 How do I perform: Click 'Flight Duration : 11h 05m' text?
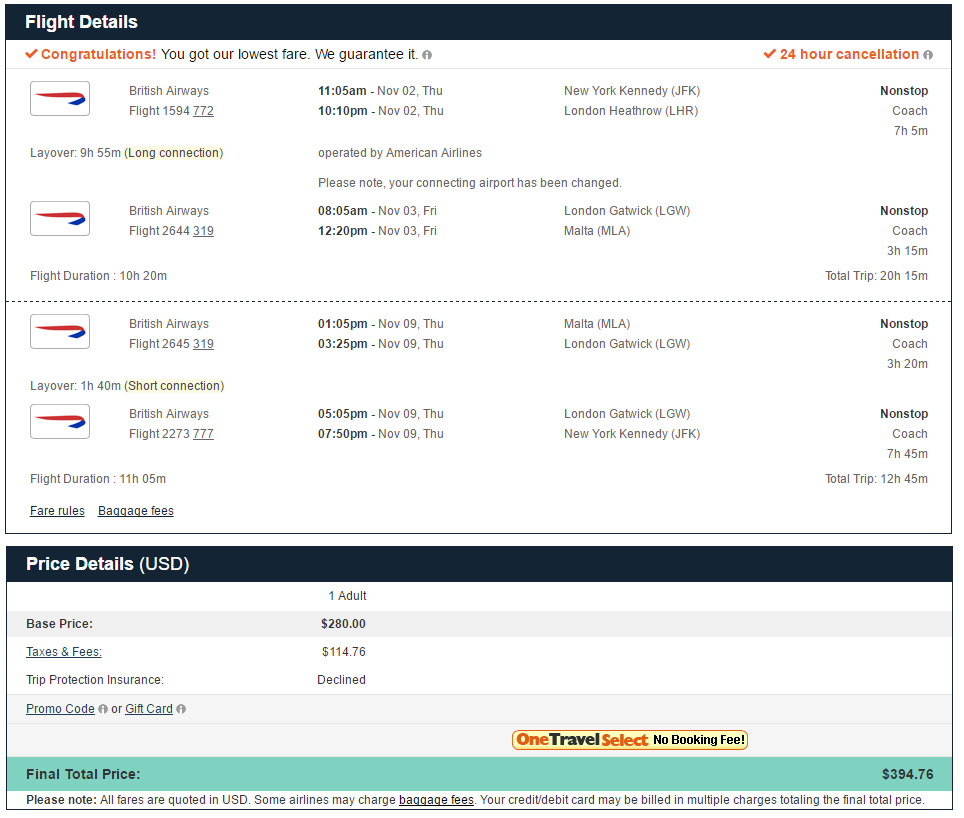click(x=98, y=478)
